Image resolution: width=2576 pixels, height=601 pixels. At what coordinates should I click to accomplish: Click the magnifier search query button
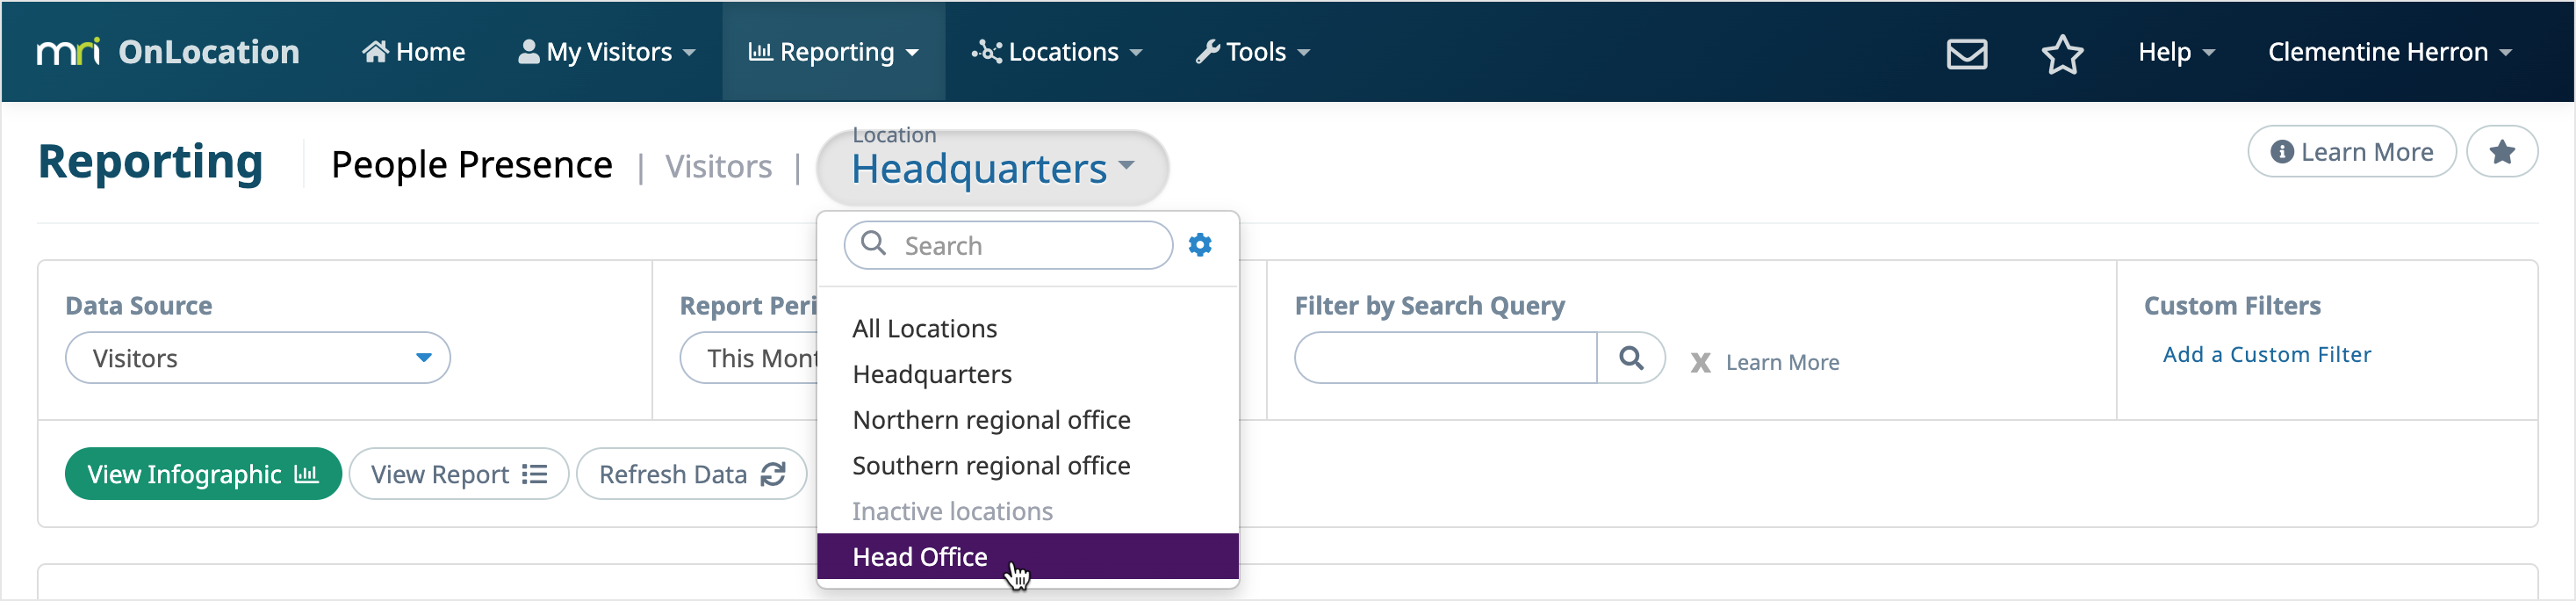(x=1630, y=358)
